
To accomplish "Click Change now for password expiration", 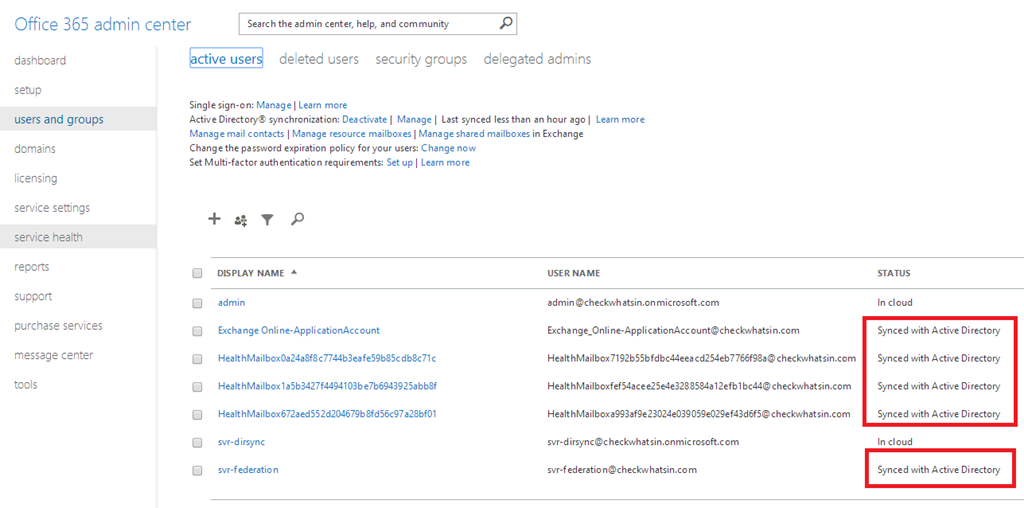I will (x=449, y=148).
